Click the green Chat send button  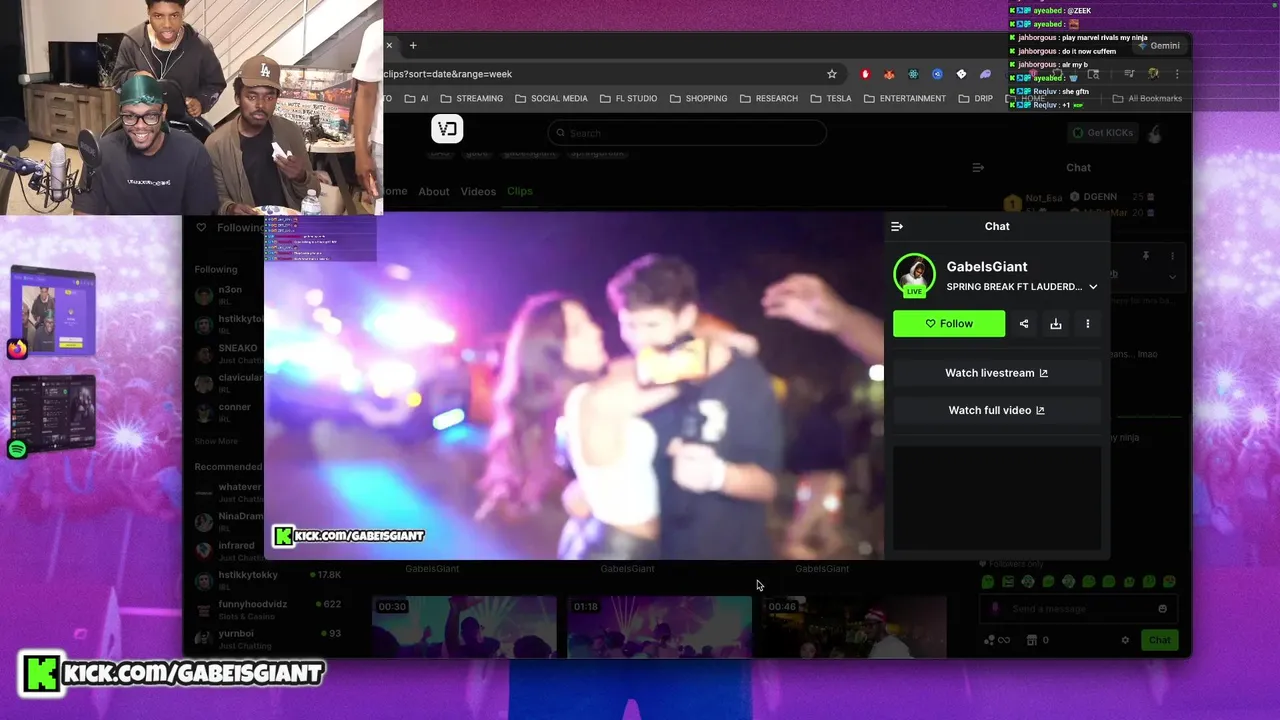(1159, 640)
